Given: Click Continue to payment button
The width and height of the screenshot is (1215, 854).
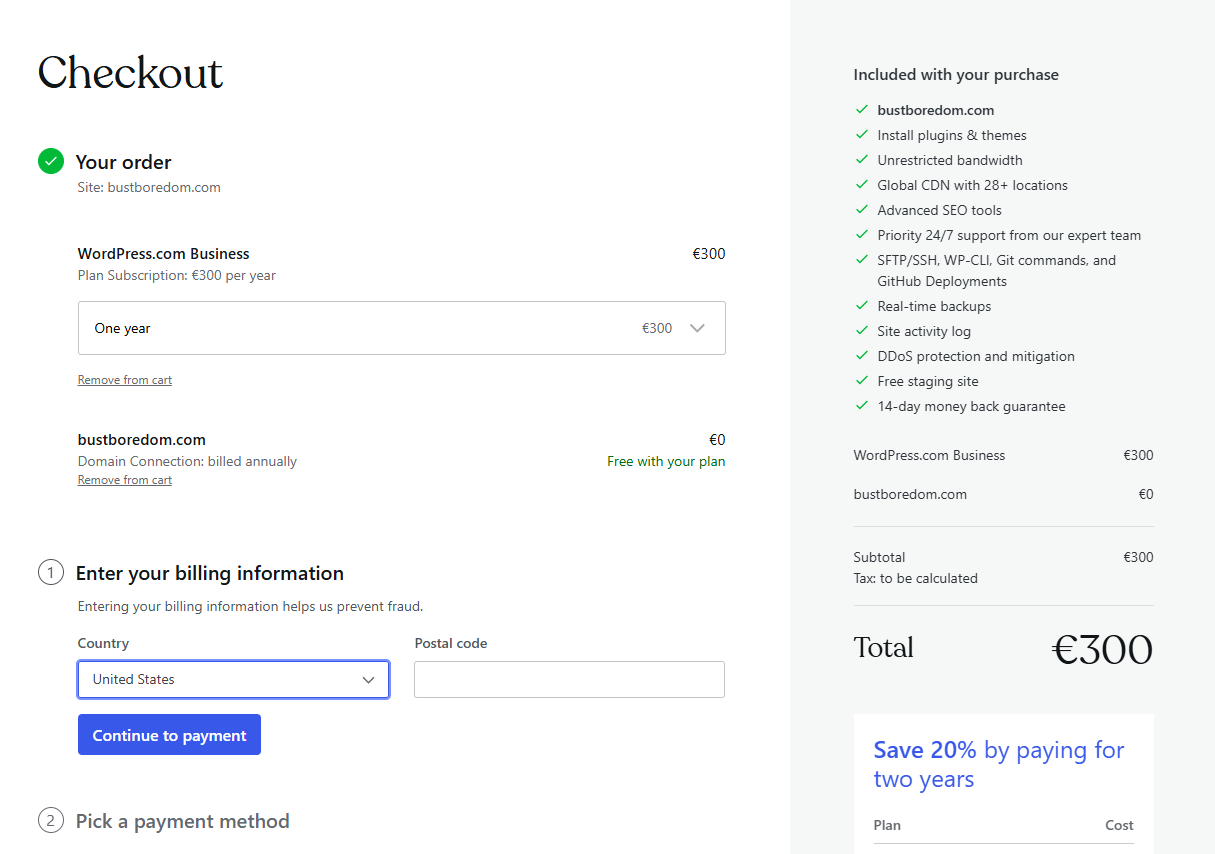Looking at the screenshot, I should [169, 735].
